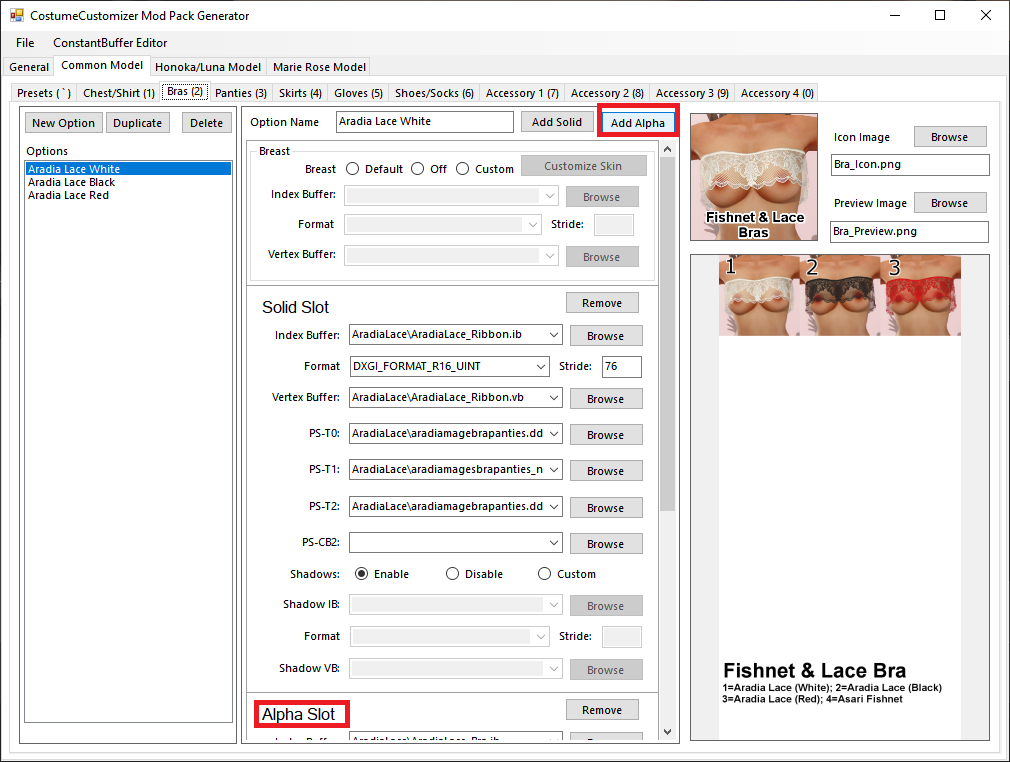Switch to the Marie Rose Model tab

pyautogui.click(x=319, y=67)
